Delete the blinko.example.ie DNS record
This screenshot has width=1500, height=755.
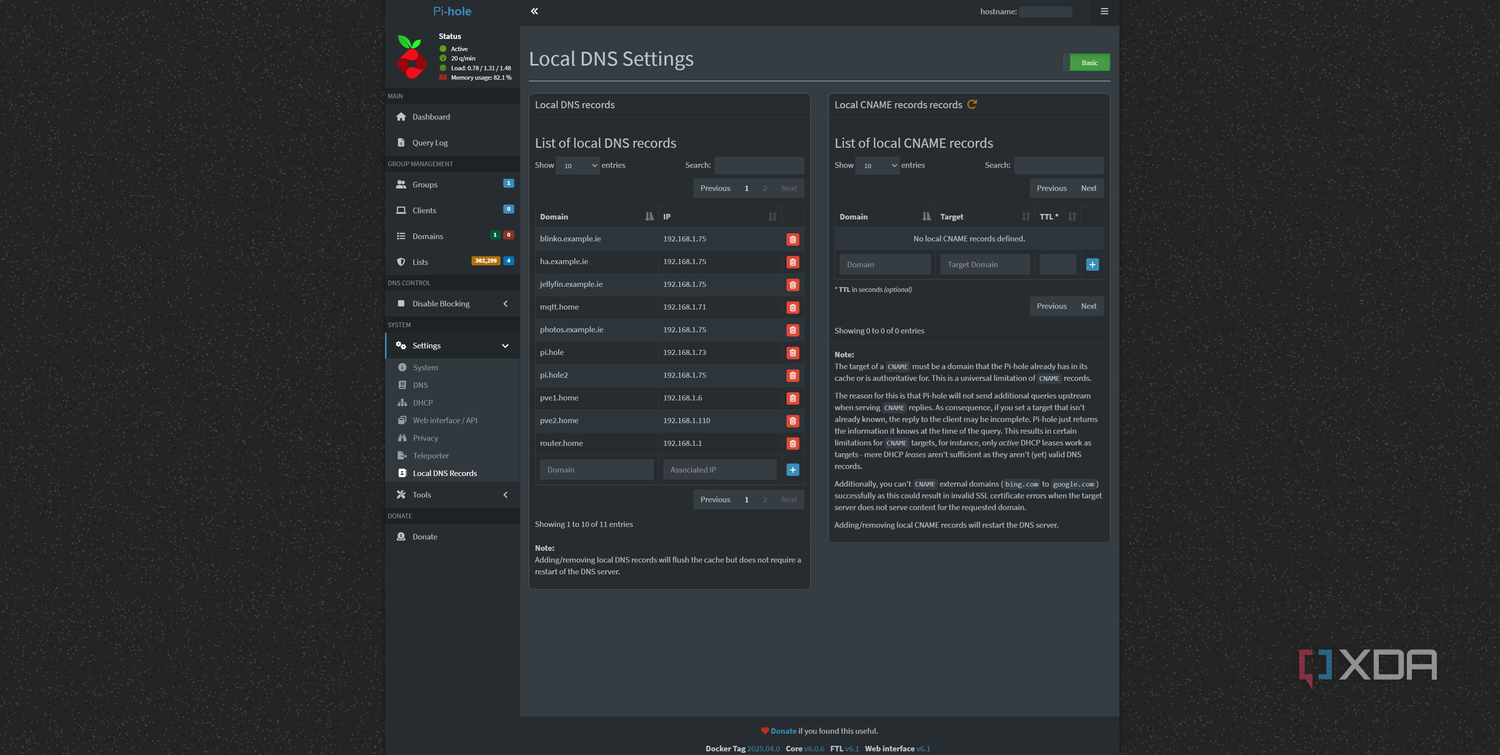pyautogui.click(x=792, y=239)
